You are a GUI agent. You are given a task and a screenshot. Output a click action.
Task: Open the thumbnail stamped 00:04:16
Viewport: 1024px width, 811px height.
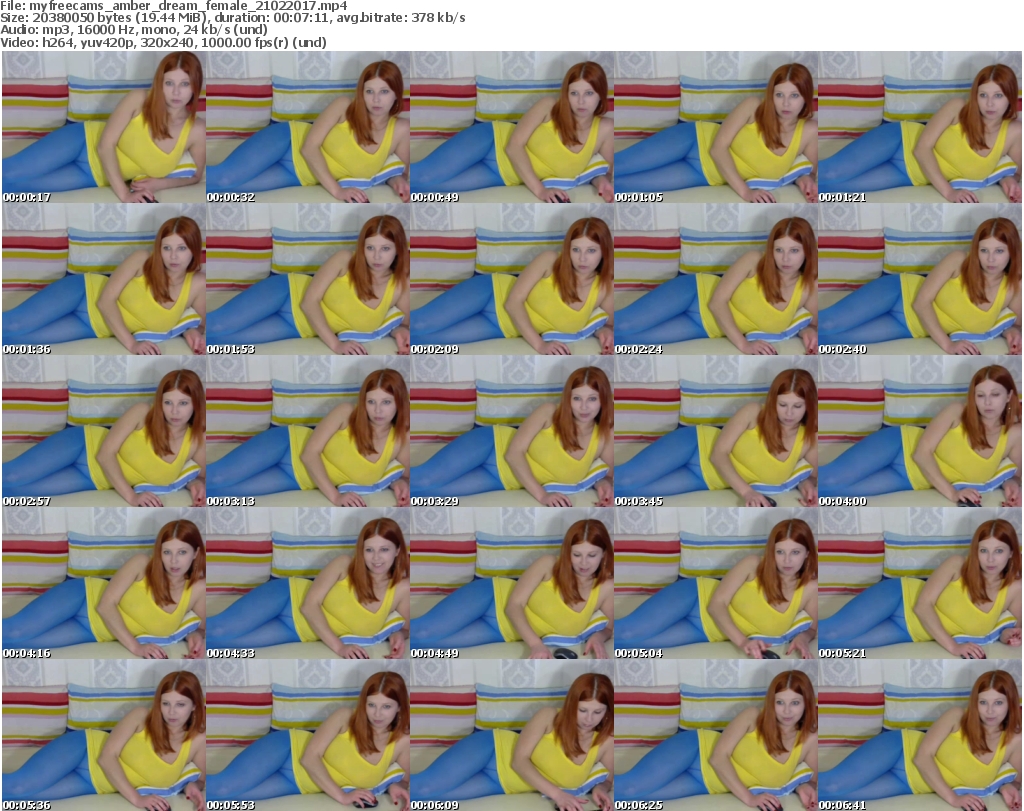point(104,584)
